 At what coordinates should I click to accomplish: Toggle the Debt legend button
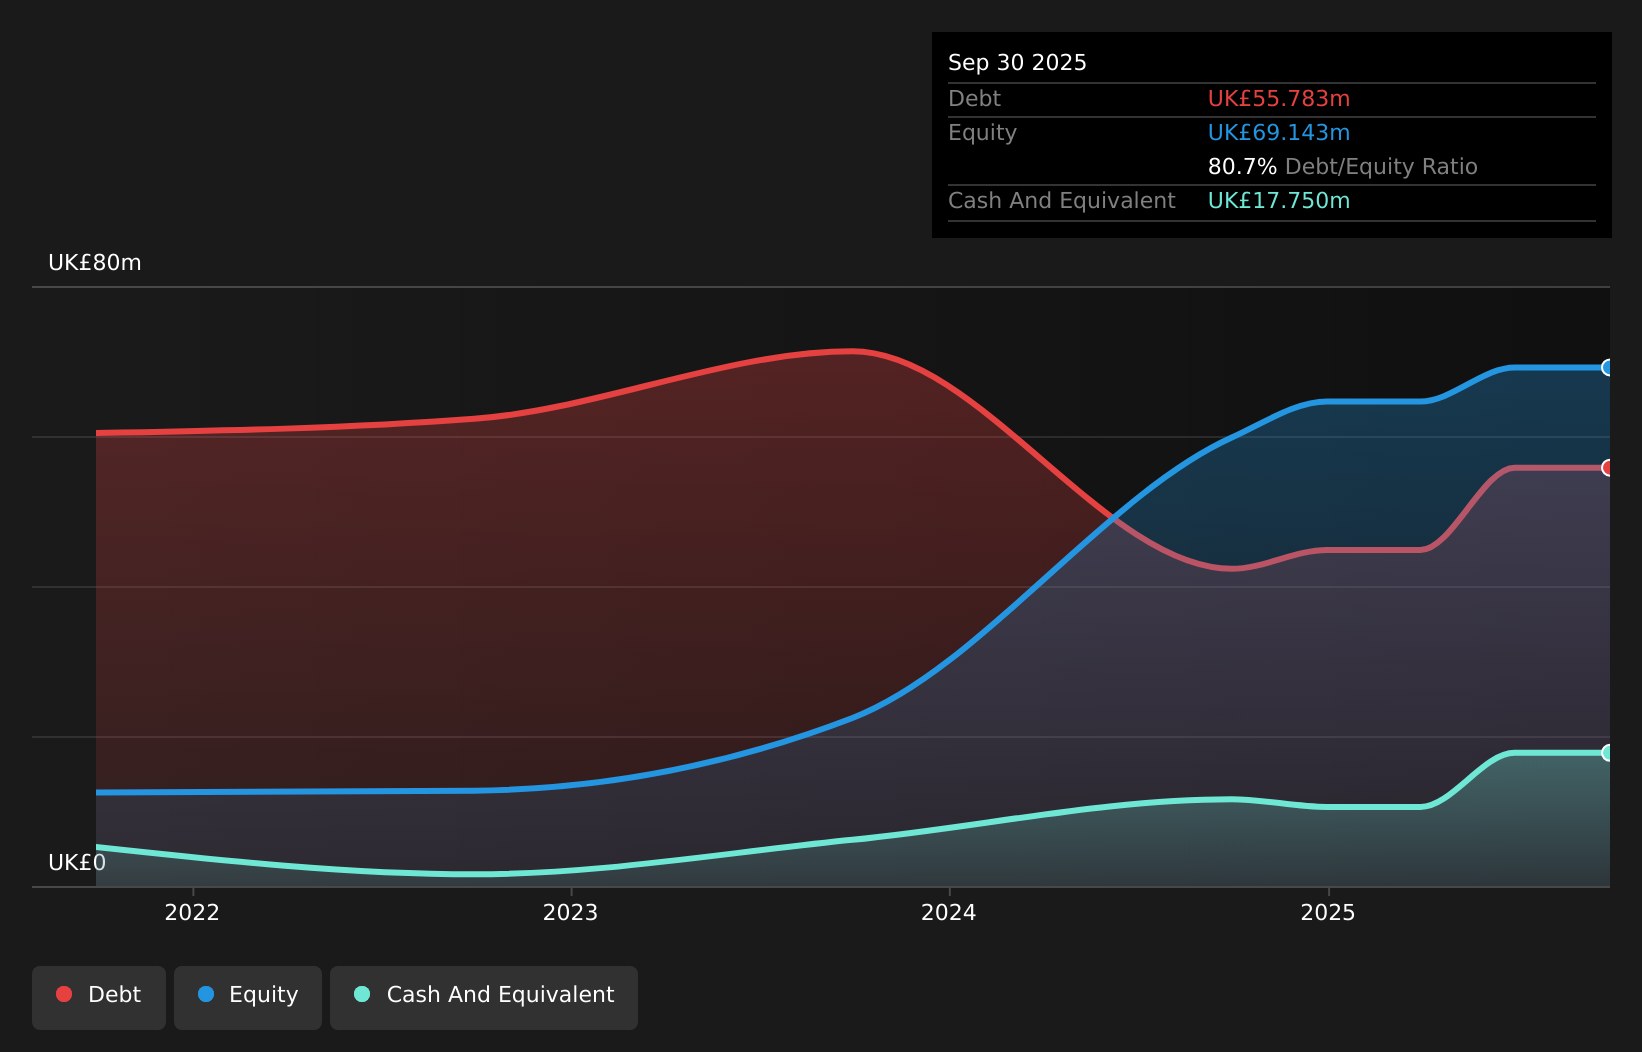point(99,997)
